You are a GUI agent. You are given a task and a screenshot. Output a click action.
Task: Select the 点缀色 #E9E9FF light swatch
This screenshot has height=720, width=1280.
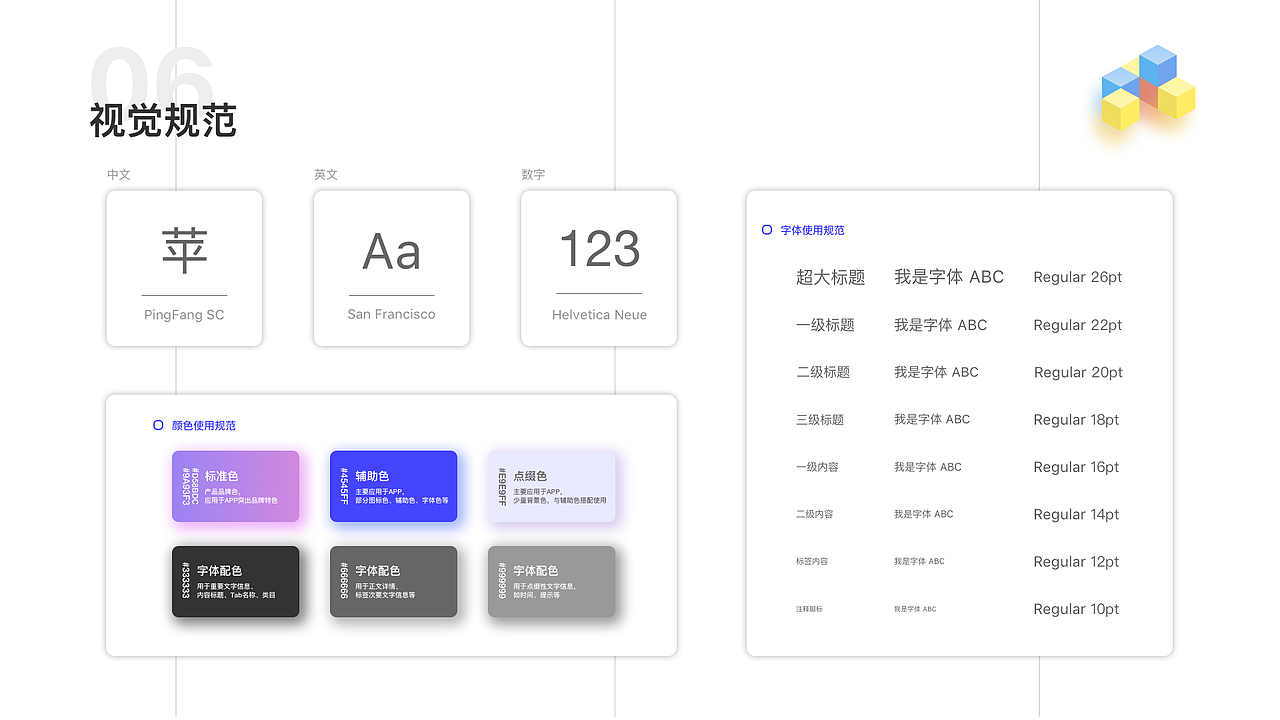coord(551,486)
